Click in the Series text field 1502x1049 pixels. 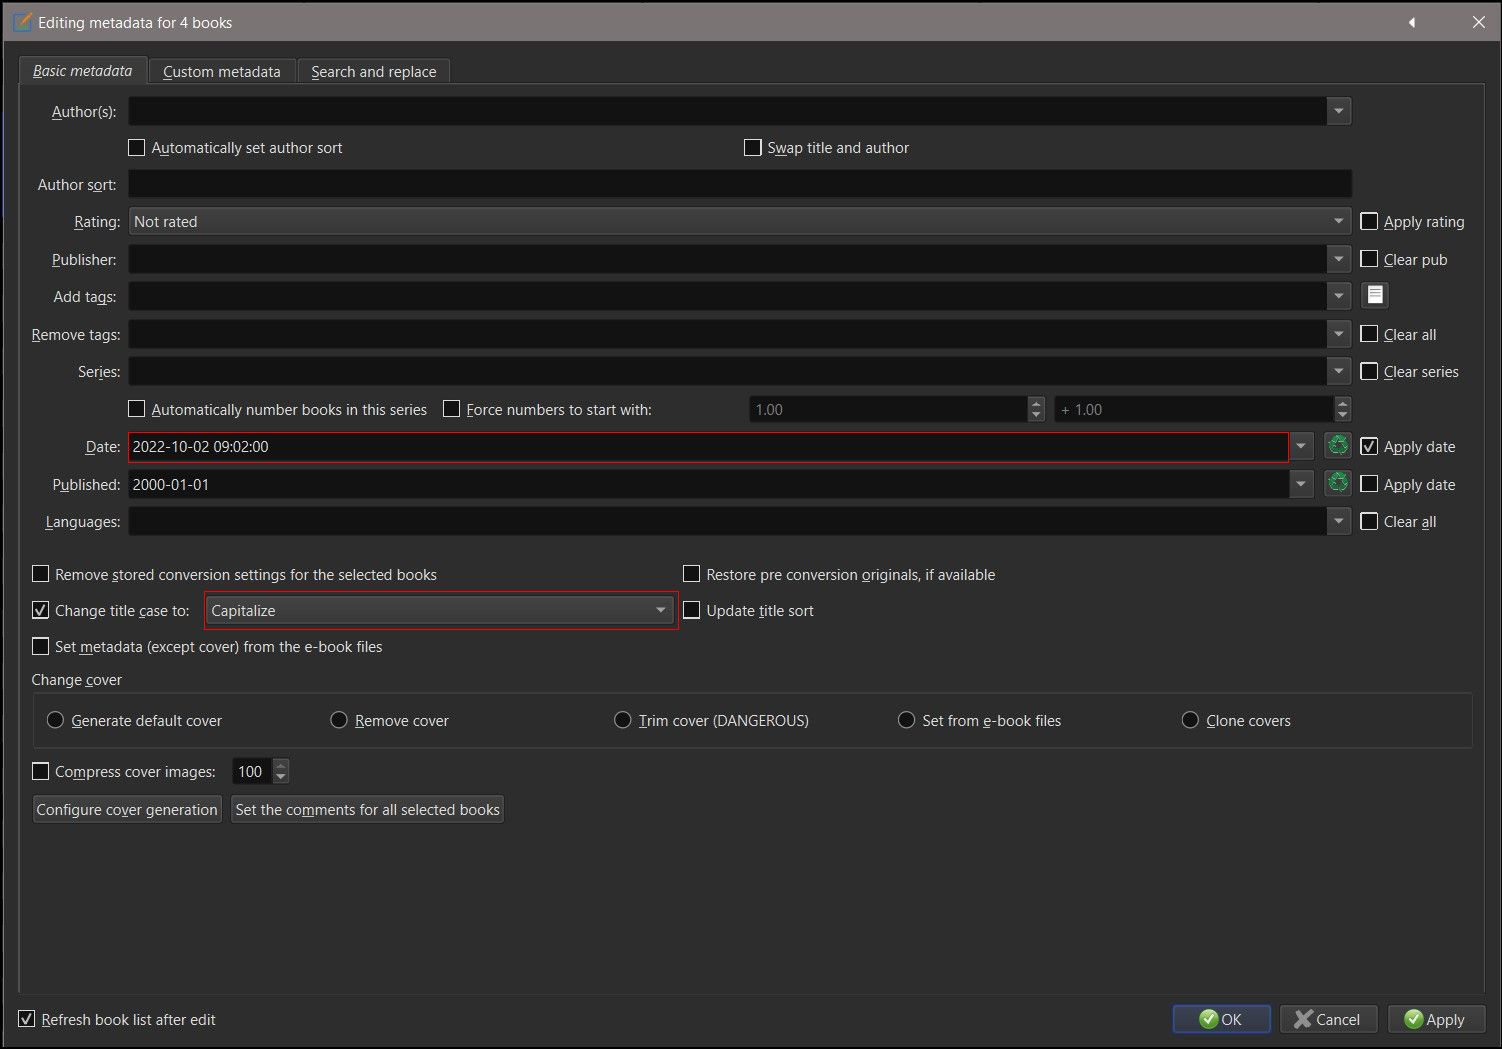pyautogui.click(x=727, y=371)
